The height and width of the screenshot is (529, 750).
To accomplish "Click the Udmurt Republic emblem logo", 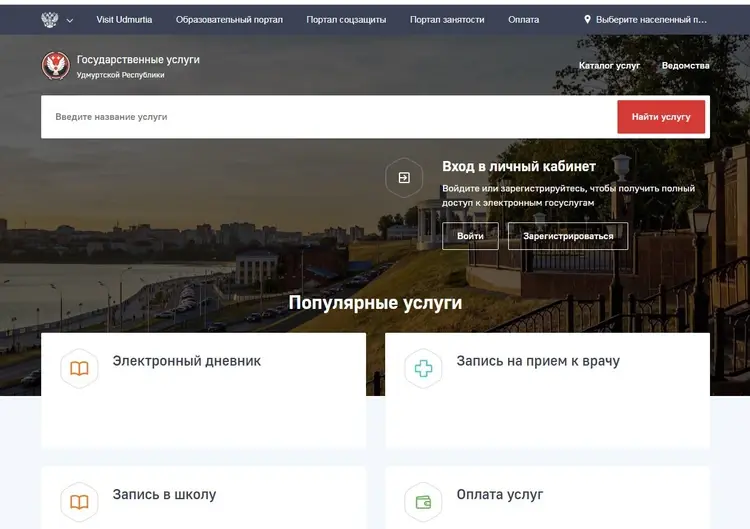I will (55, 66).
